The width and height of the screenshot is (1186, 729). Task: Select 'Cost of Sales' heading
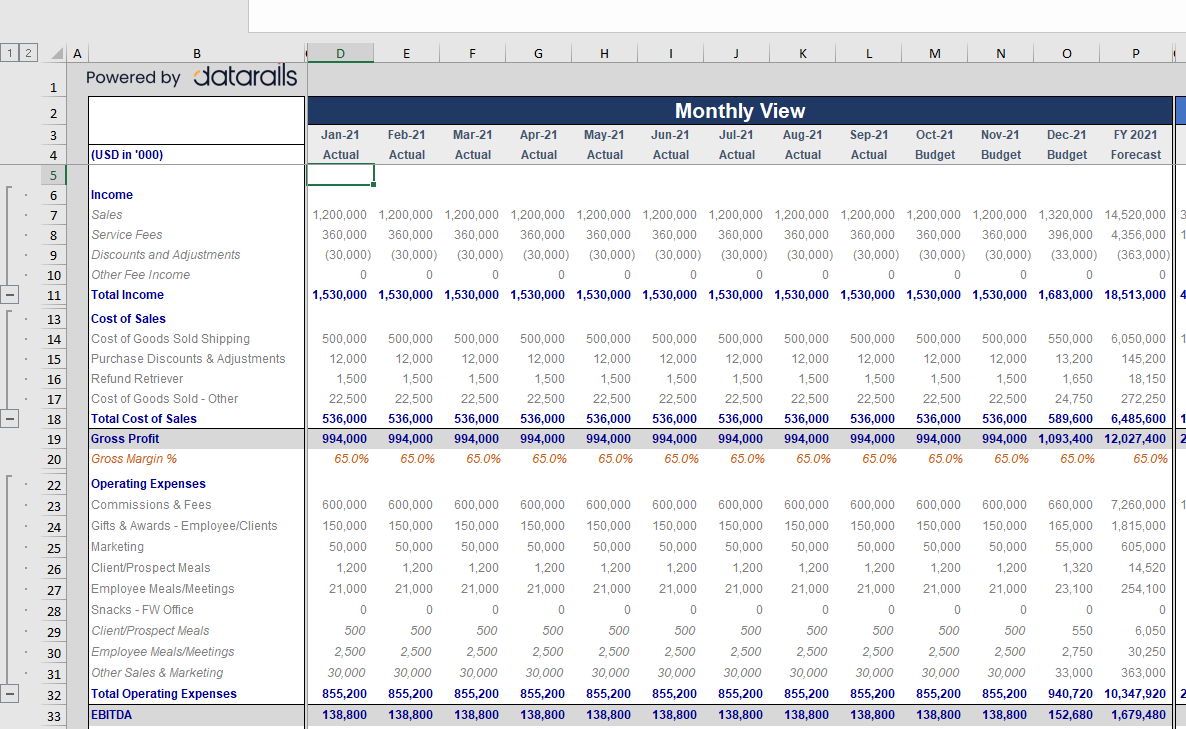(128, 318)
